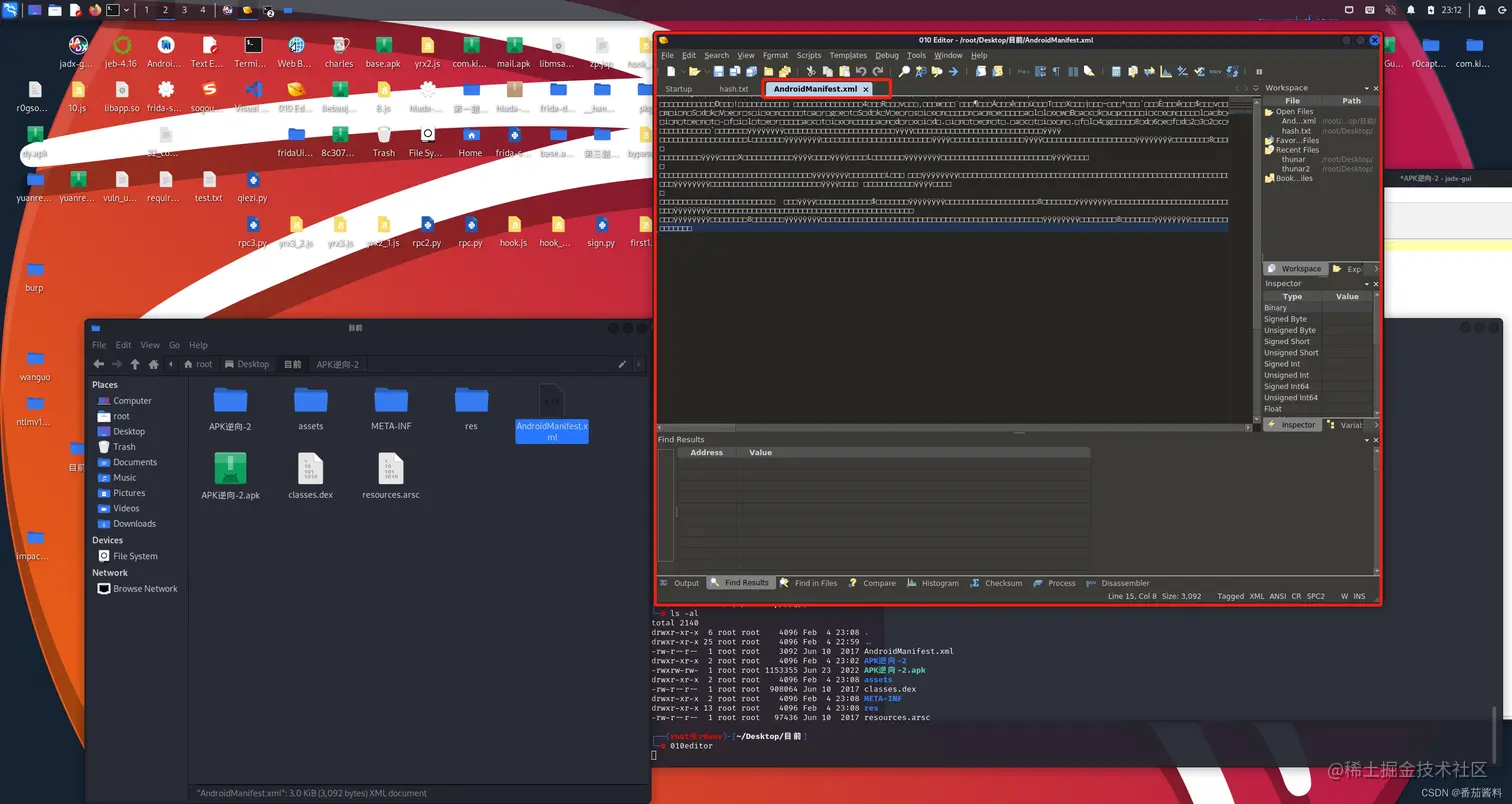Click the New file icon in 010 Editor
1512x804 pixels.
(671, 71)
